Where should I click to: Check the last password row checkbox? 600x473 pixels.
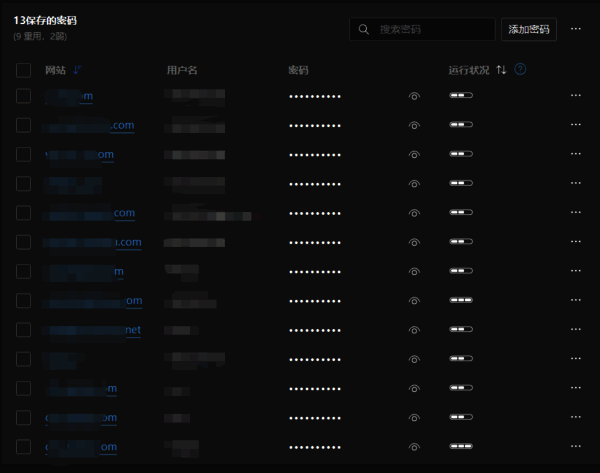click(24, 447)
